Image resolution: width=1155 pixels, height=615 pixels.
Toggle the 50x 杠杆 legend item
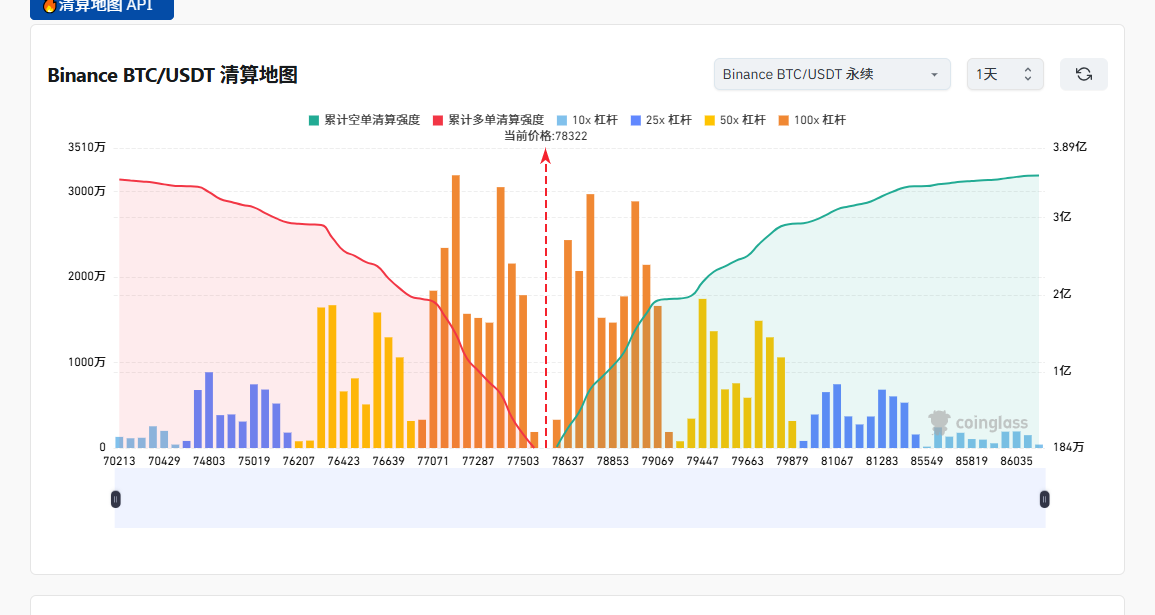735,120
